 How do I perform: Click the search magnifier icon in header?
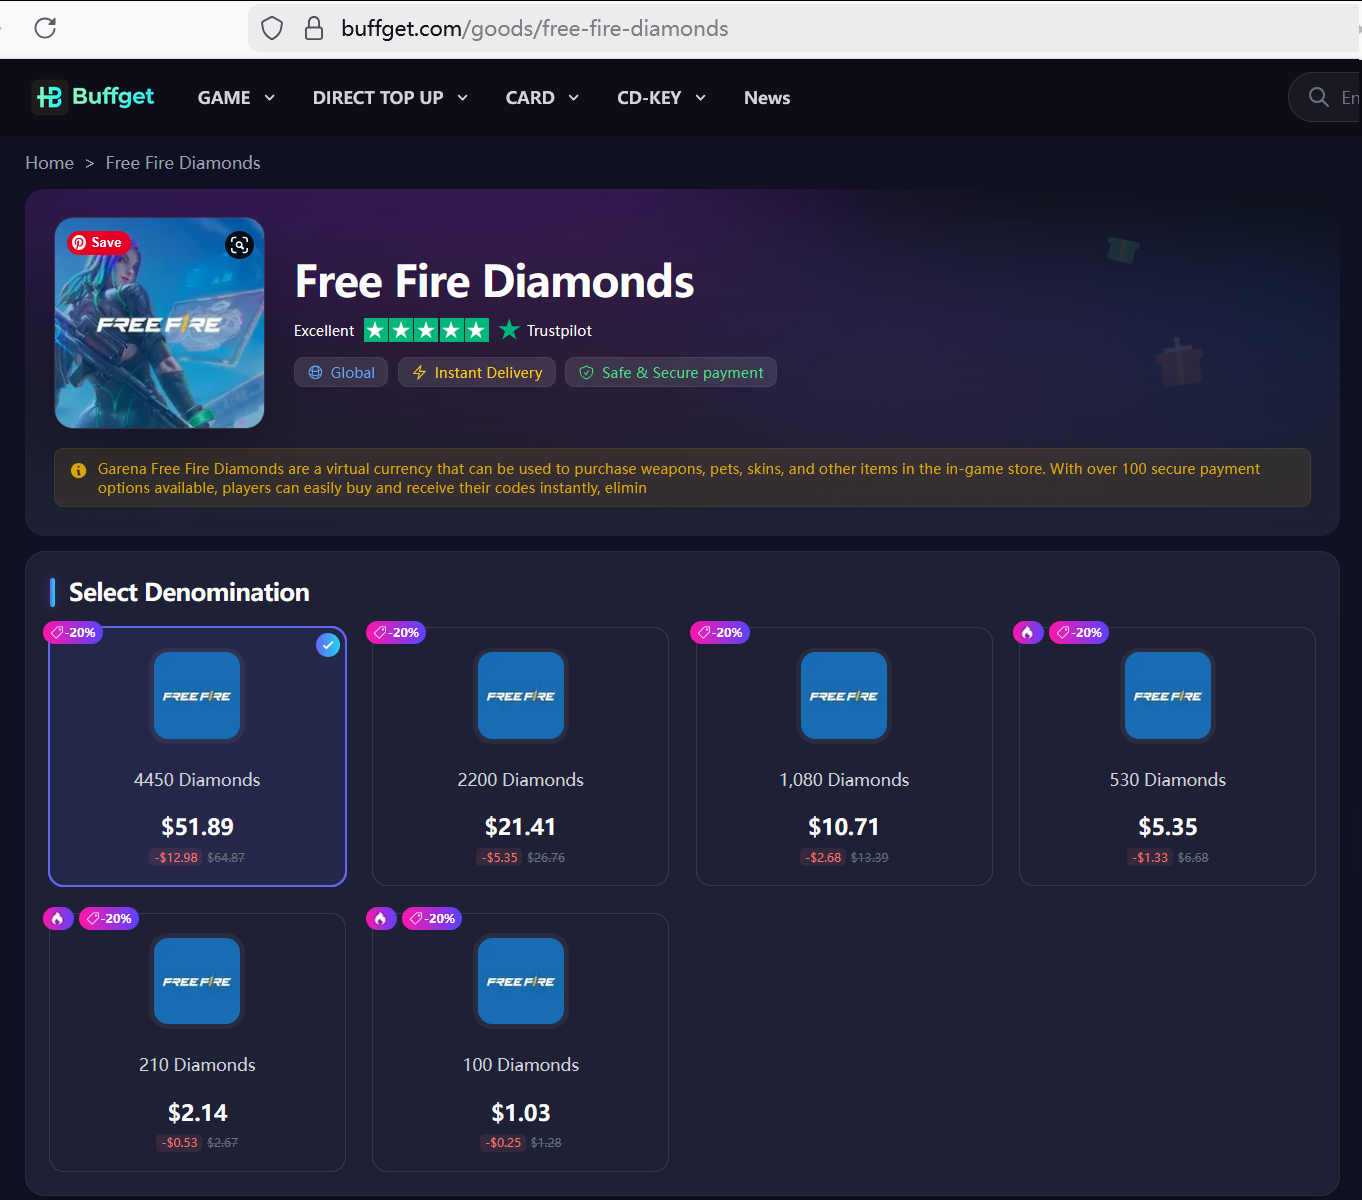1319,97
